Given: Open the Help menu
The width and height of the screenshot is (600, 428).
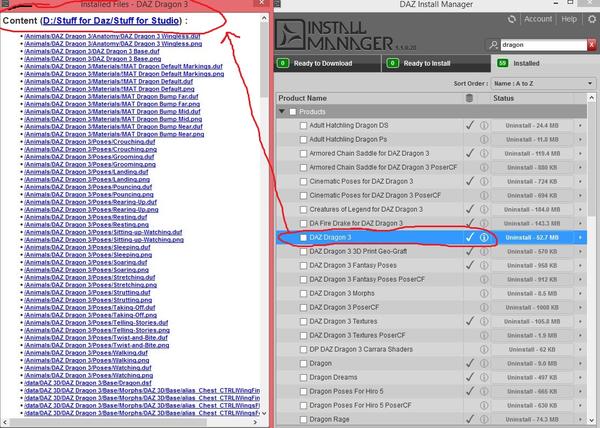Looking at the screenshot, I should [x=569, y=19].
